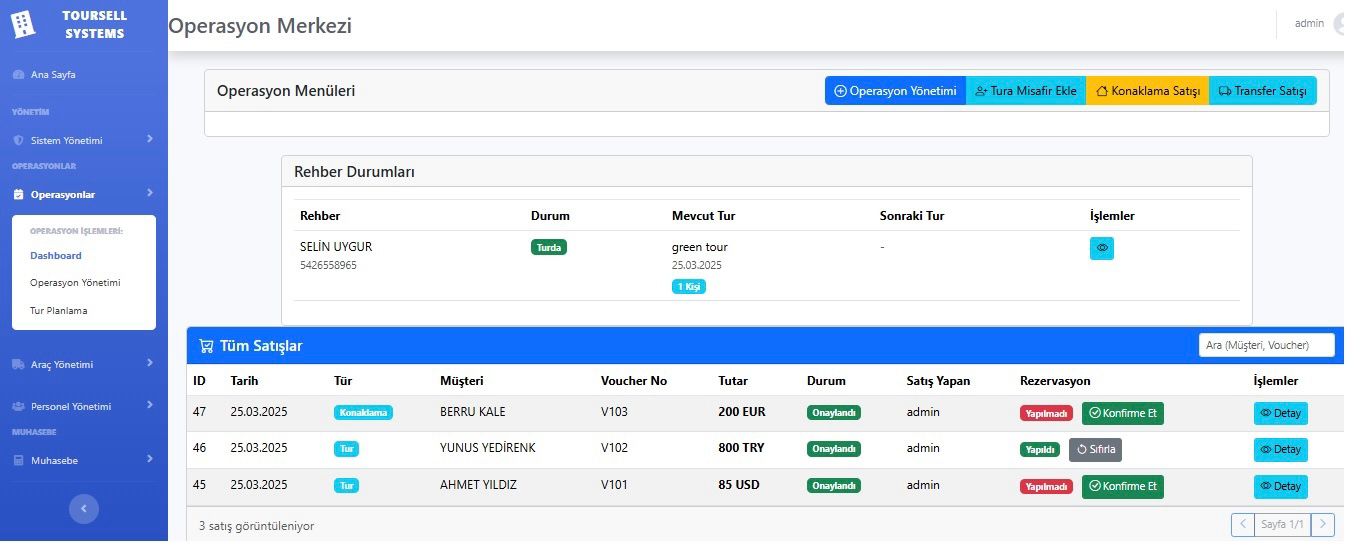
Task: Reset the reservation for Yunus Yedirenk
Action: click(x=1095, y=450)
